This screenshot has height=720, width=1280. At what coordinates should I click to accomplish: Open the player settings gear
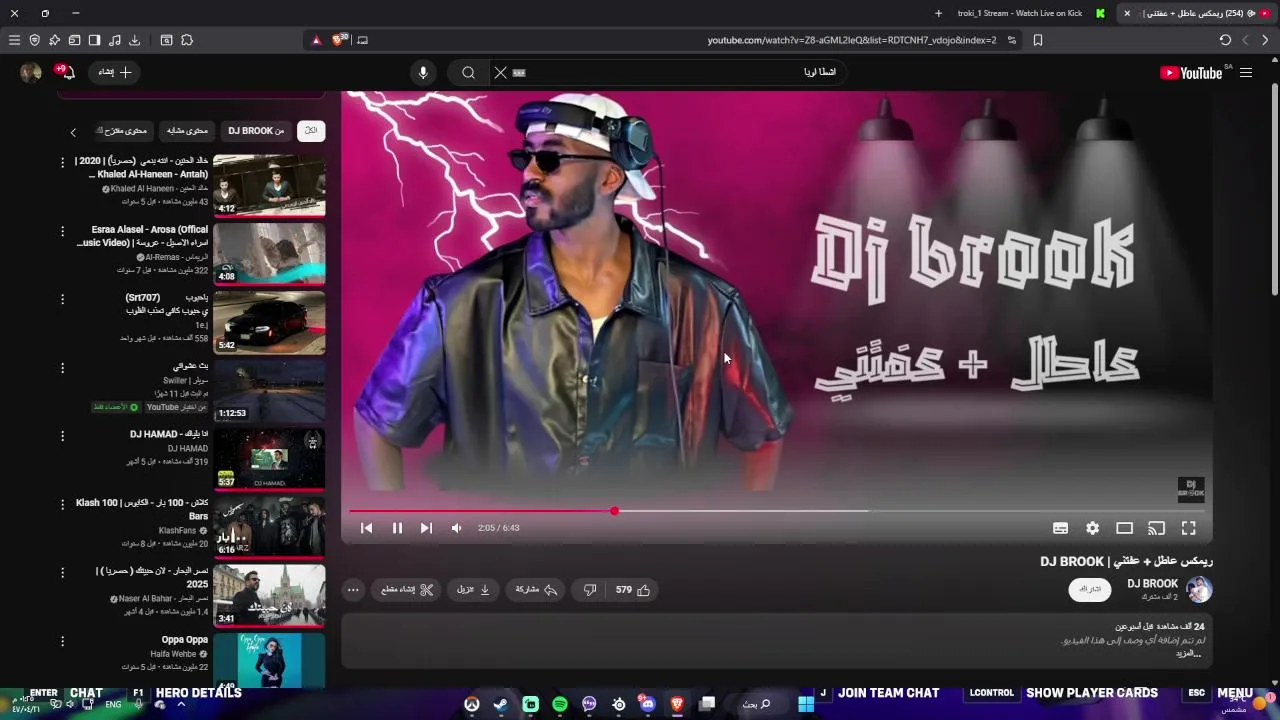pyautogui.click(x=1092, y=528)
